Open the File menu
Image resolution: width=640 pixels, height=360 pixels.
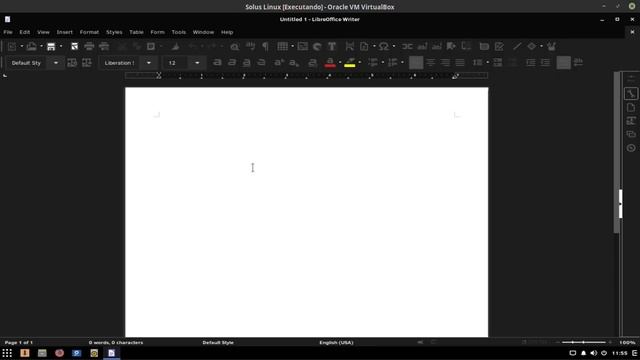[8, 32]
